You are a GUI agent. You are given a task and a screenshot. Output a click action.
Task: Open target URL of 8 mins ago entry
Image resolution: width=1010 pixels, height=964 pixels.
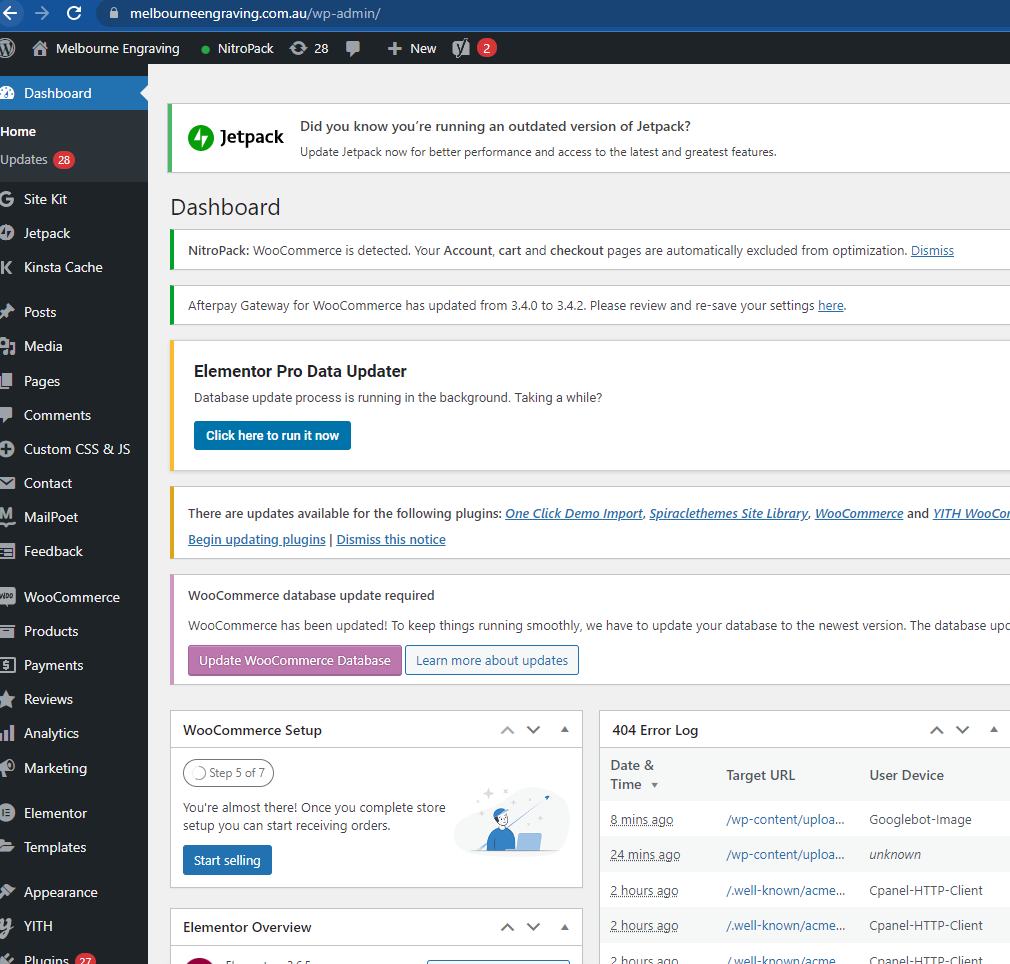(785, 819)
